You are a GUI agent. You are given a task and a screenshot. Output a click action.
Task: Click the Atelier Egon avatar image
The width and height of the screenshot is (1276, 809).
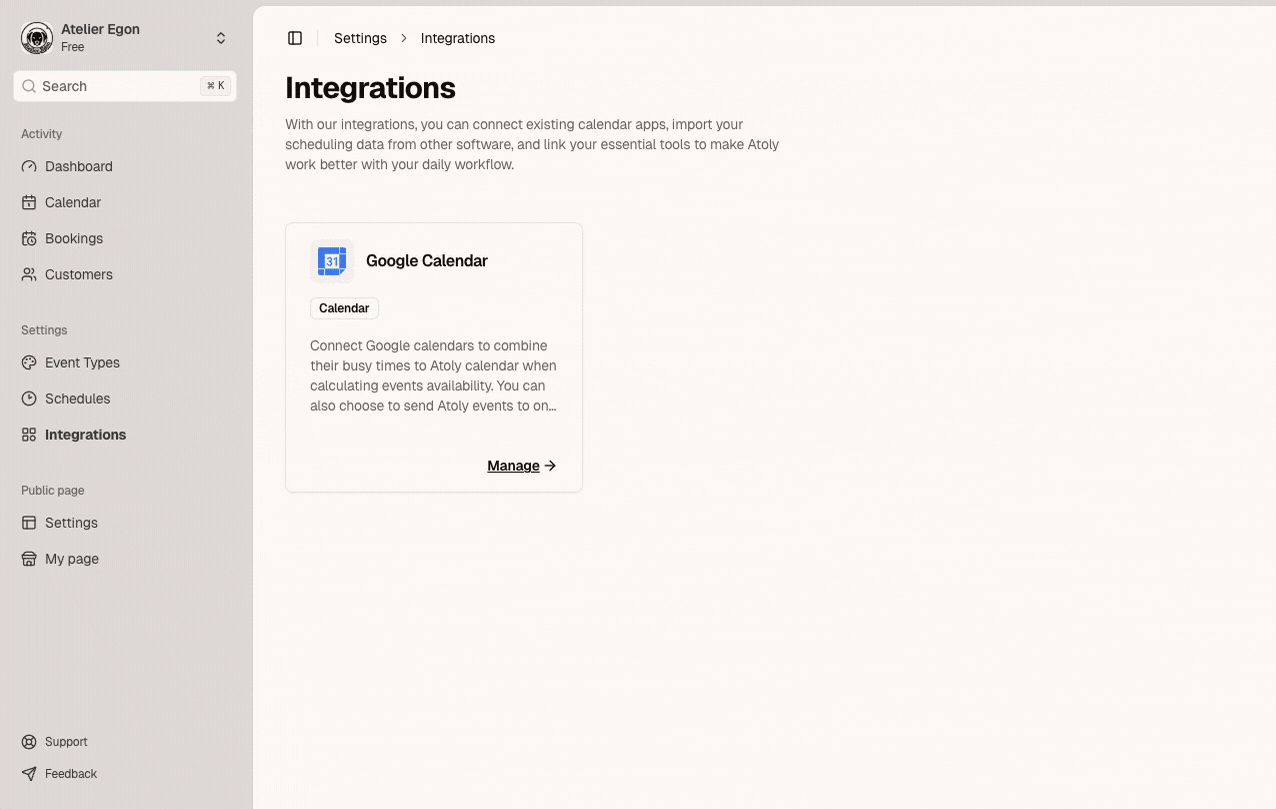pos(37,38)
